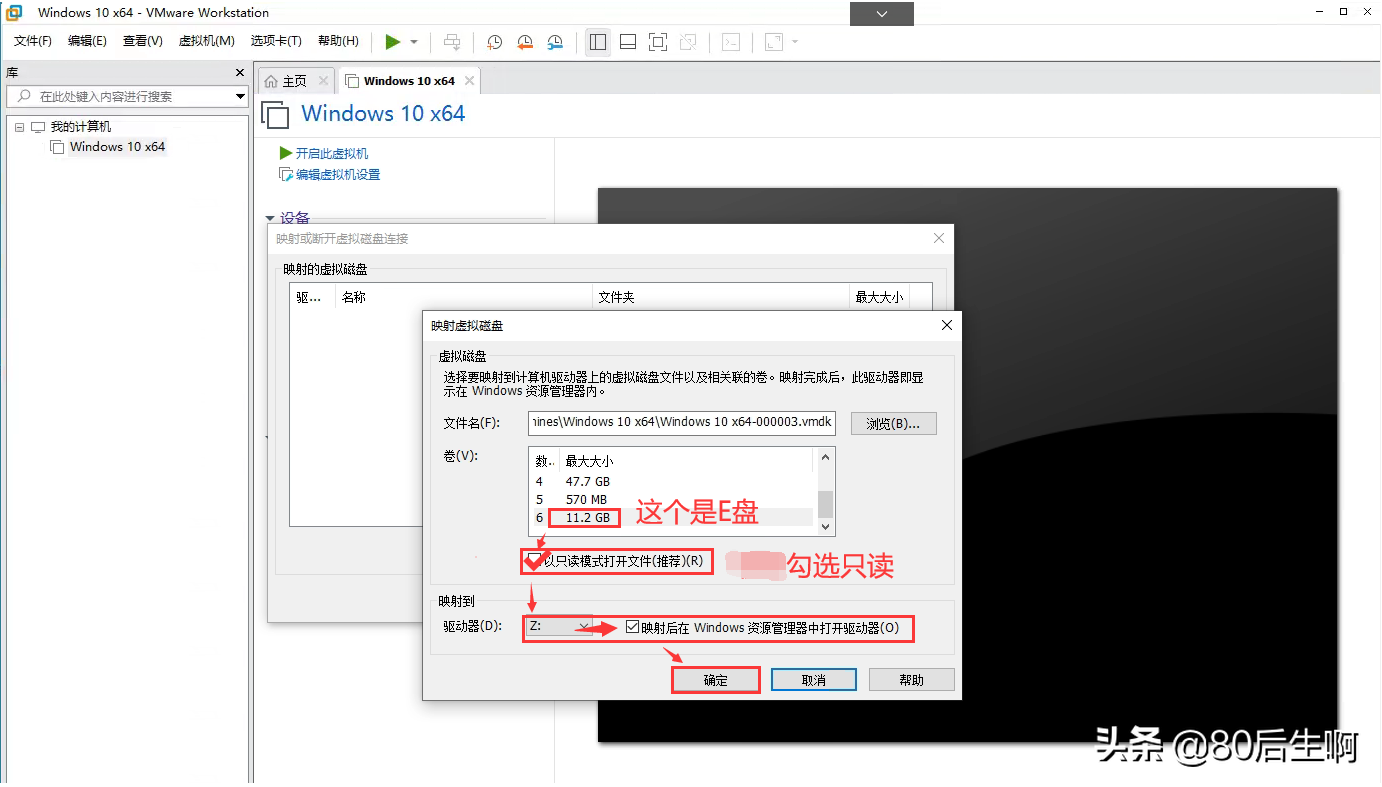Collapse the 我的计算机 tree node
Viewport: 1382px width, 787px height.
tap(19, 127)
